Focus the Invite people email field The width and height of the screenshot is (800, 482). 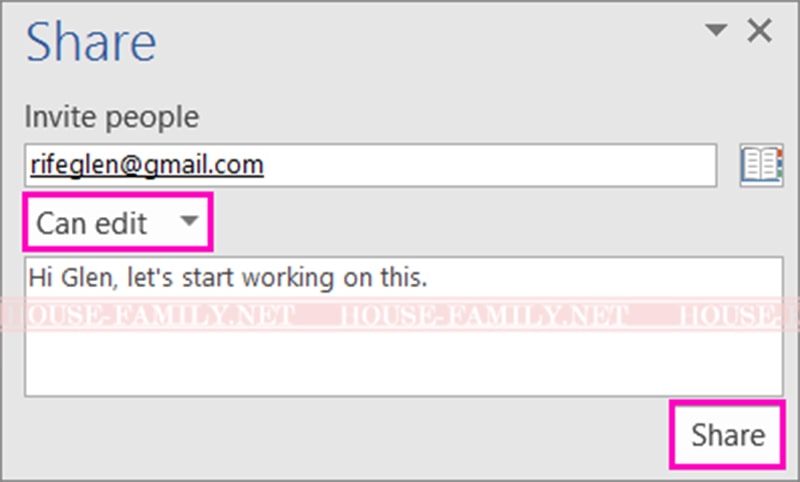point(370,165)
